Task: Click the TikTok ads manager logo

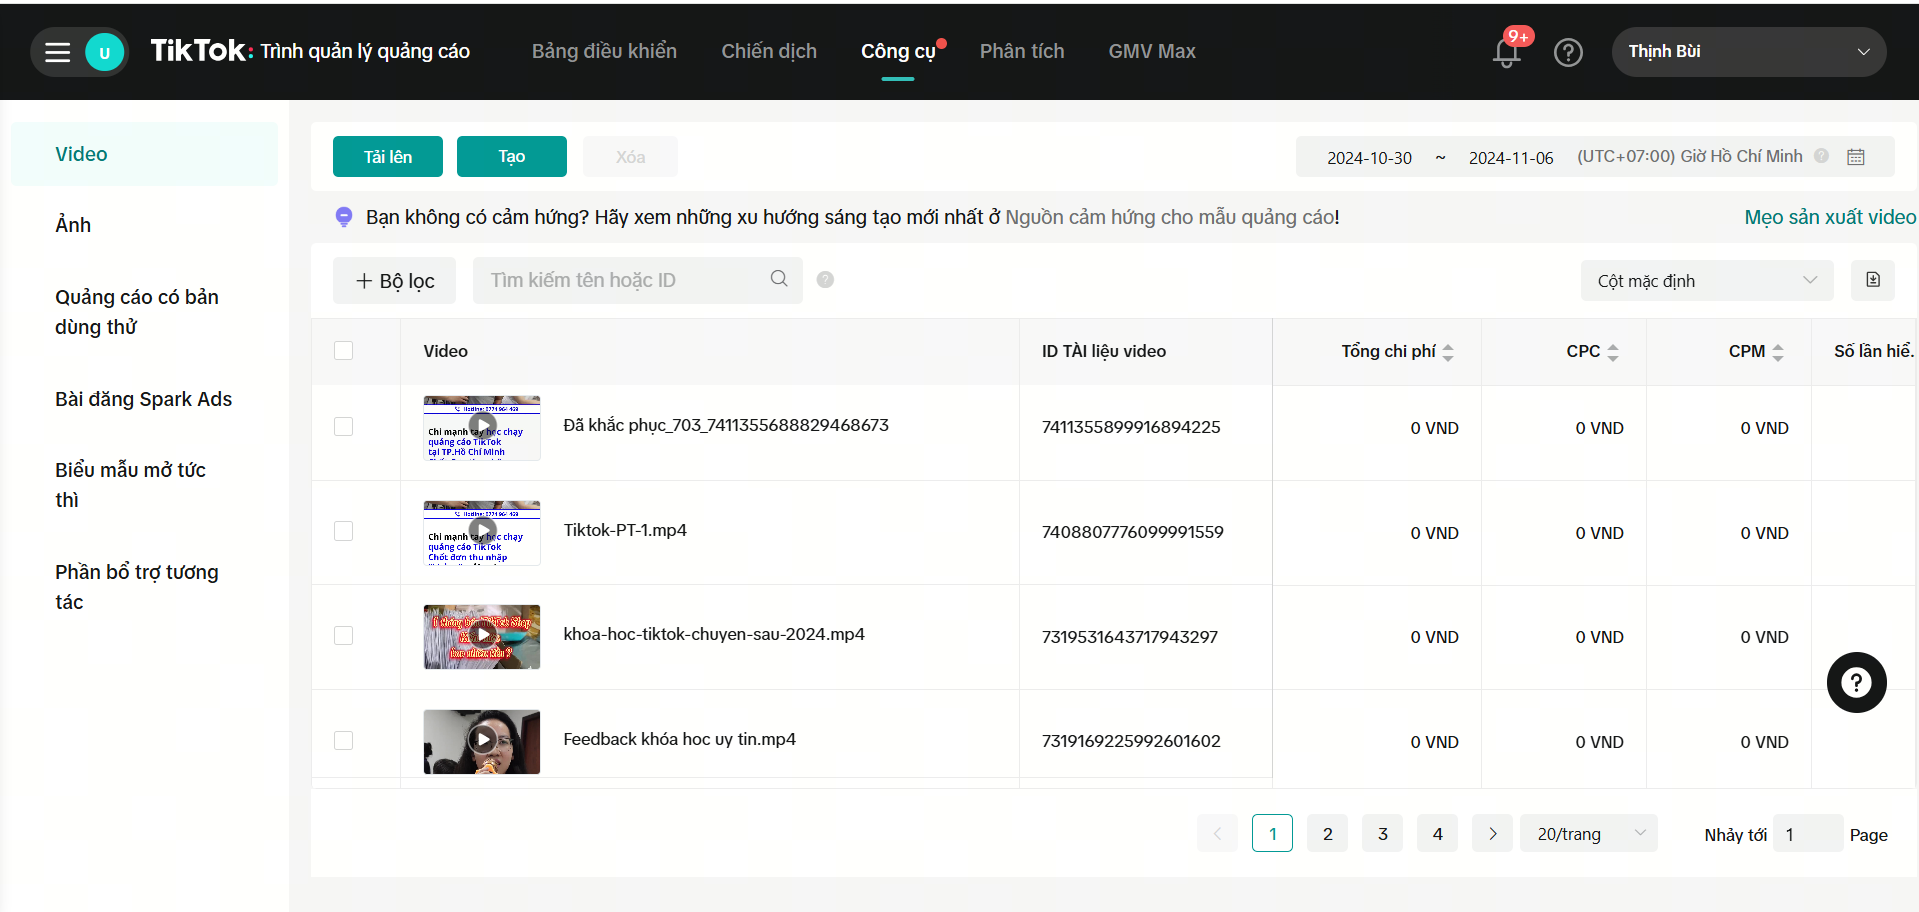Action: click(310, 51)
